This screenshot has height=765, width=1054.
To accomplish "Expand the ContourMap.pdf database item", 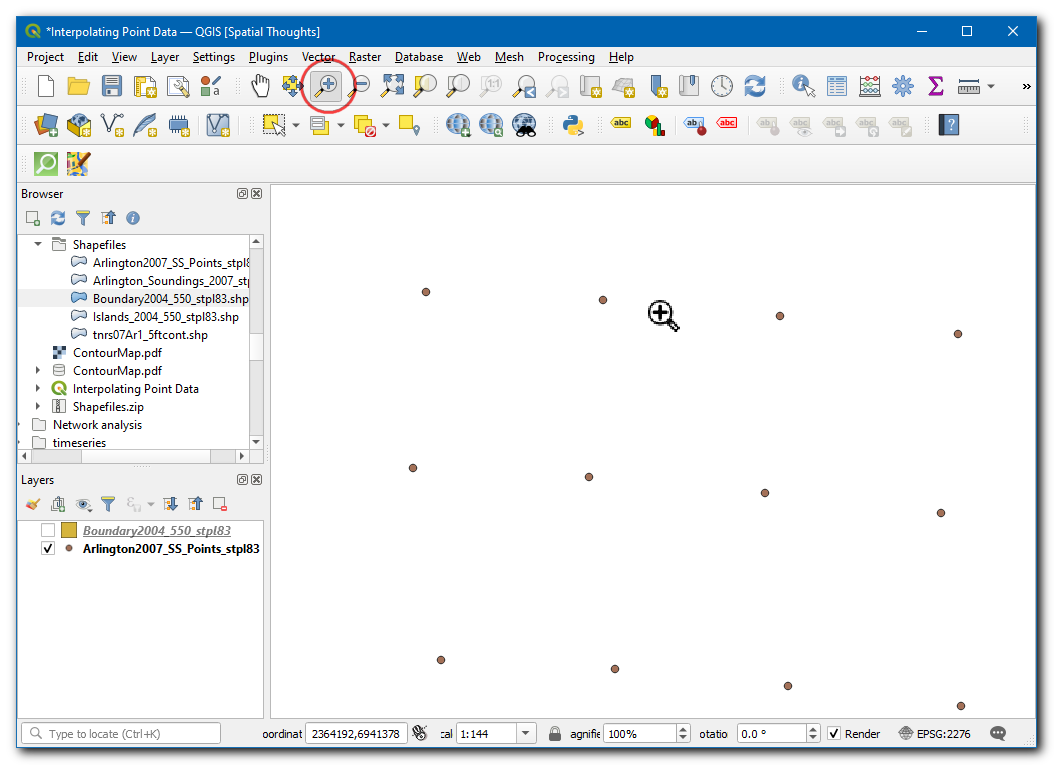I will [x=38, y=370].
